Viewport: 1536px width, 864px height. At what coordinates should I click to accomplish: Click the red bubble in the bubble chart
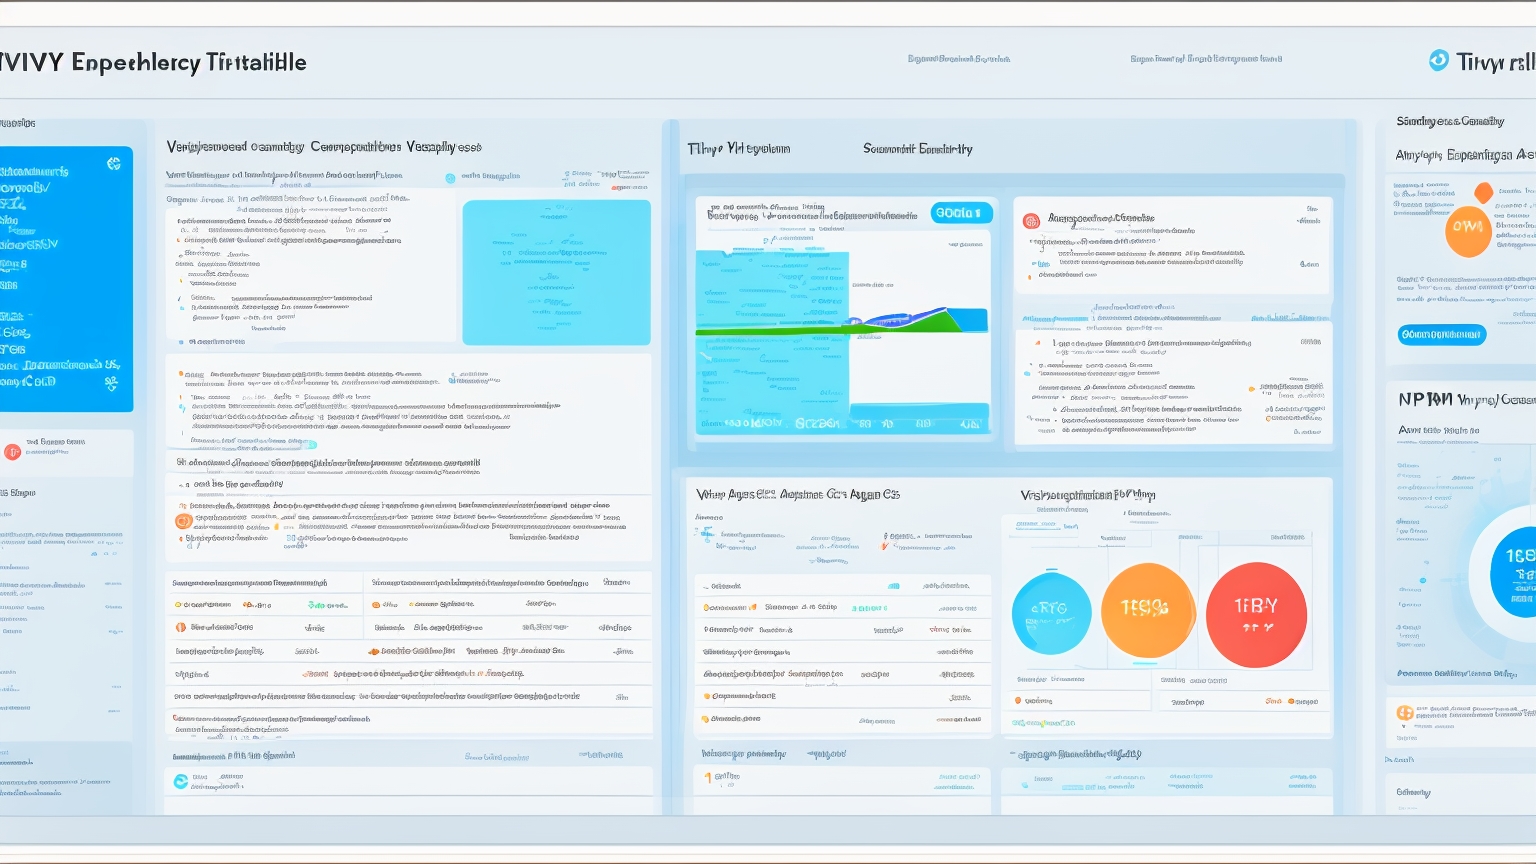coord(1256,614)
